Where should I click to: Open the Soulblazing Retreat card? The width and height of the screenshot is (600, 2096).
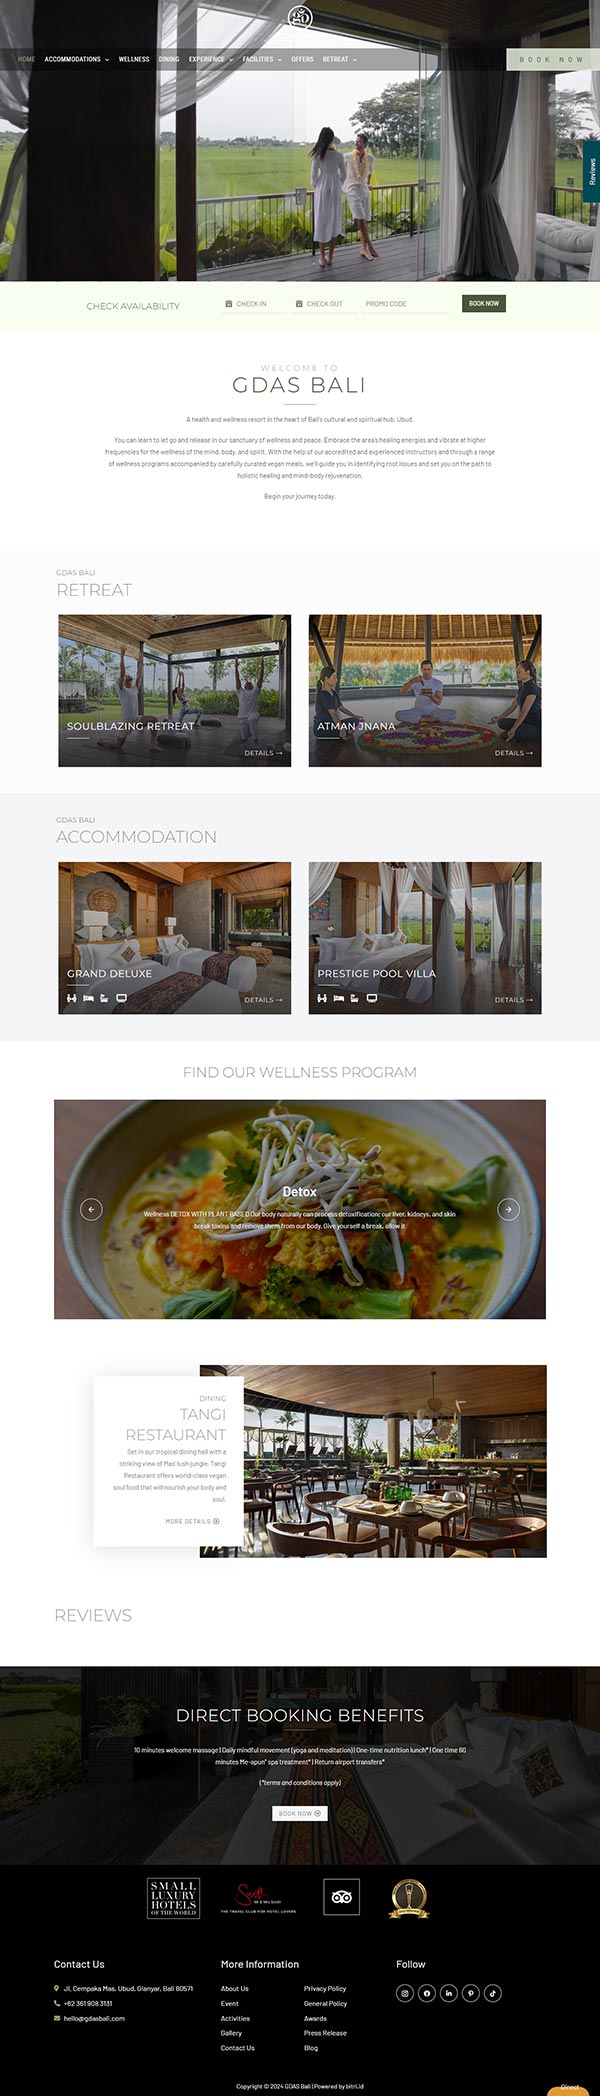pyautogui.click(x=175, y=691)
